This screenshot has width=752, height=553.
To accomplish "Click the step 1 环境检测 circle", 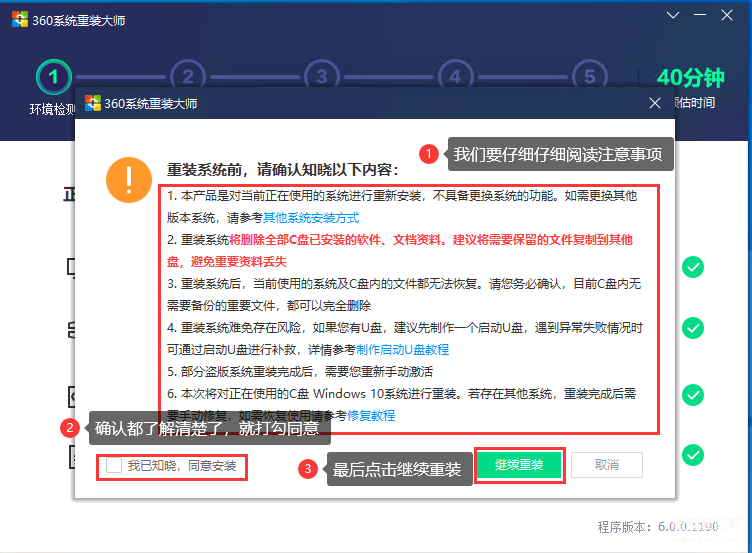I will (54, 77).
